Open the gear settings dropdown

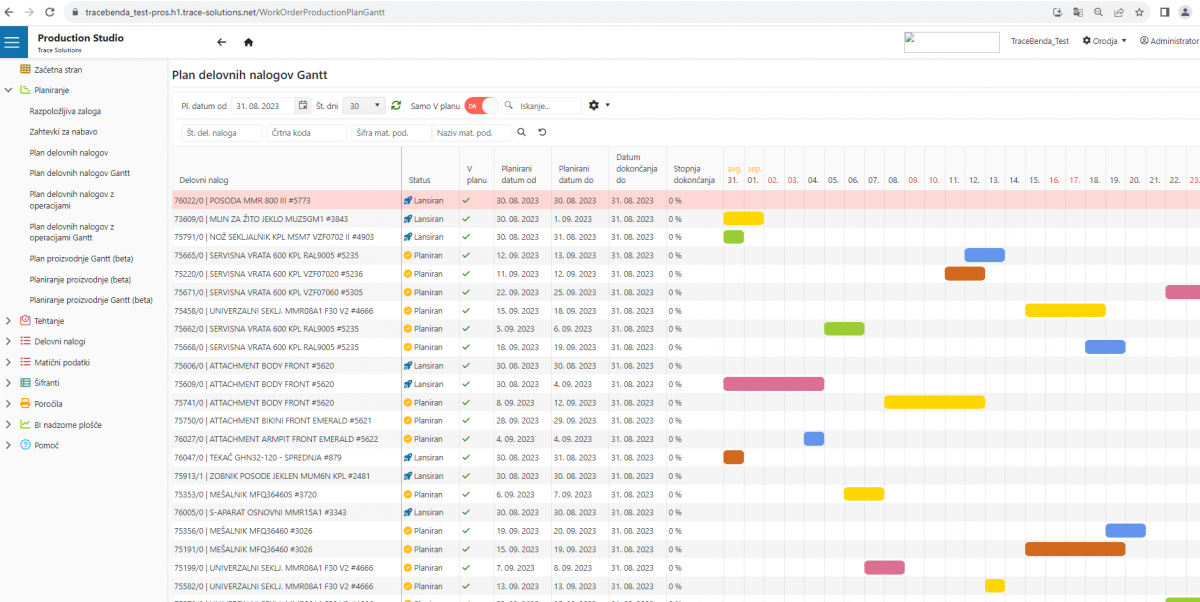pos(598,105)
